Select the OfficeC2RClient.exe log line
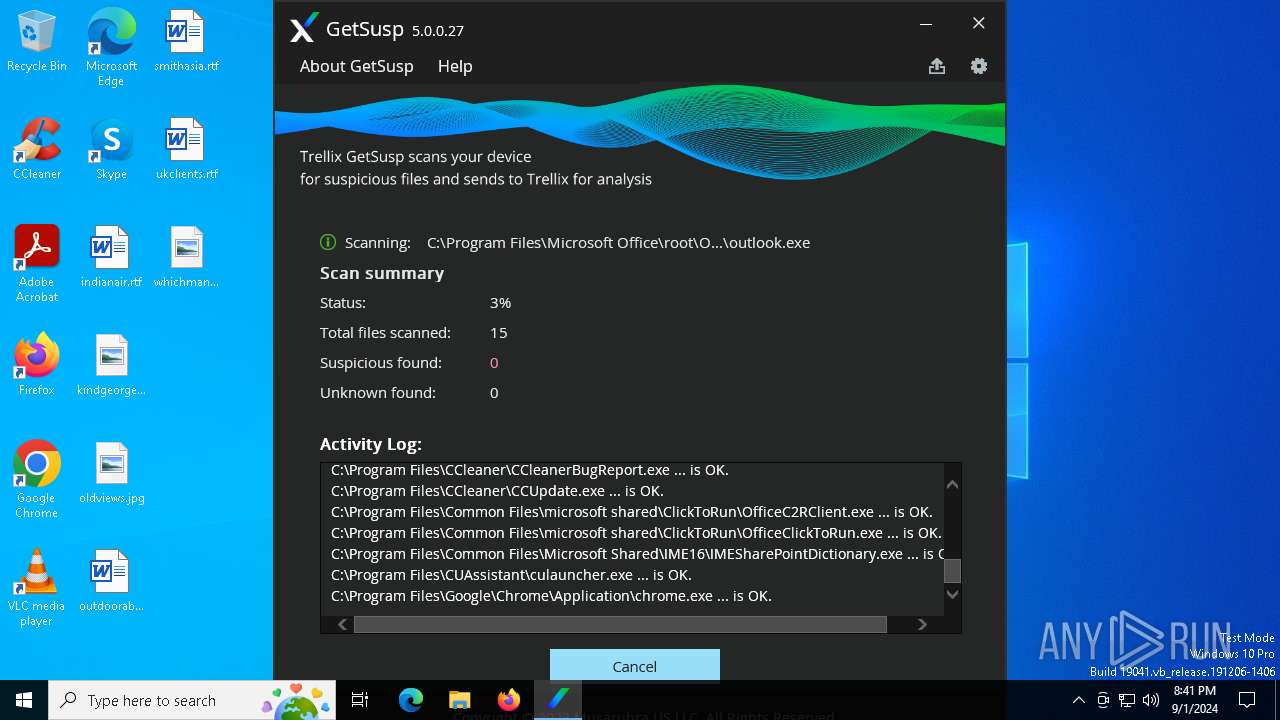1280x720 pixels. (x=632, y=512)
